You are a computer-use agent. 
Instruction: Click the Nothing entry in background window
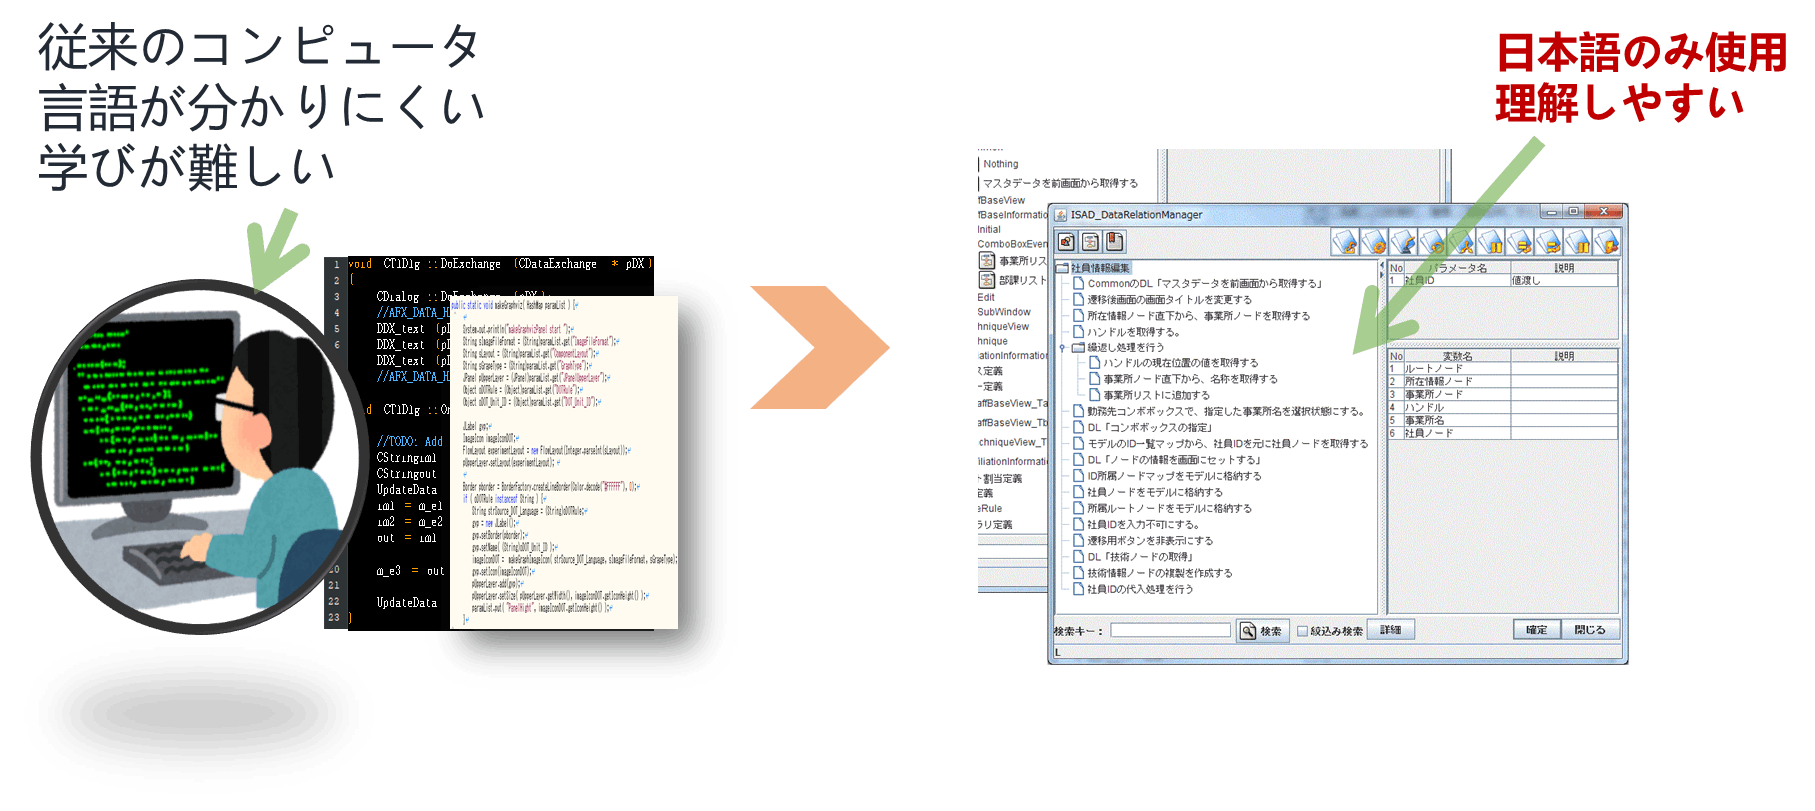click(1001, 164)
